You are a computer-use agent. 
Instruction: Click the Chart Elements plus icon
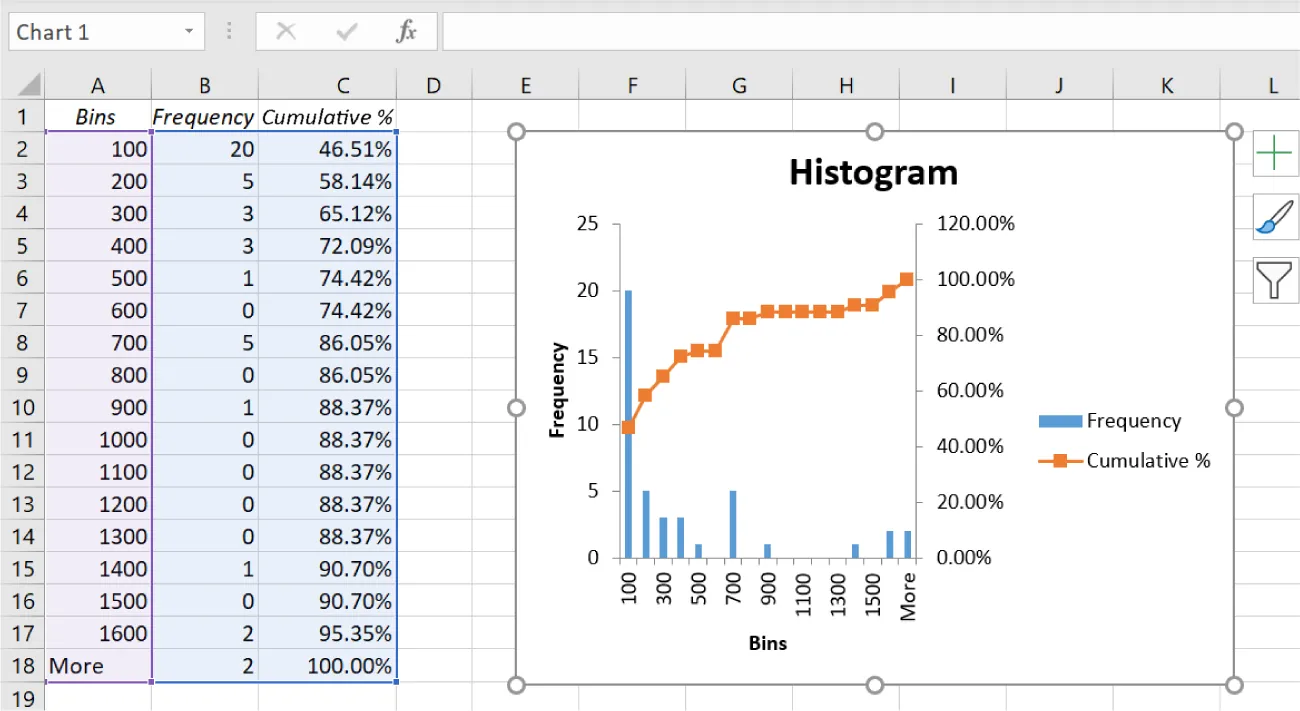[x=1274, y=152]
